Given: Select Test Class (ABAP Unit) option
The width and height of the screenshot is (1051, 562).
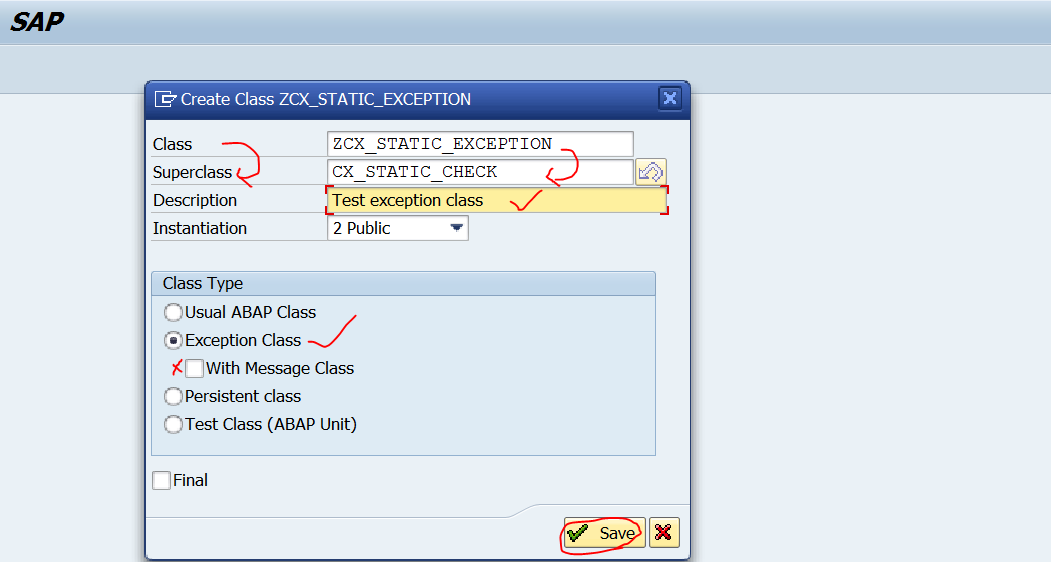Looking at the screenshot, I should click(173, 425).
